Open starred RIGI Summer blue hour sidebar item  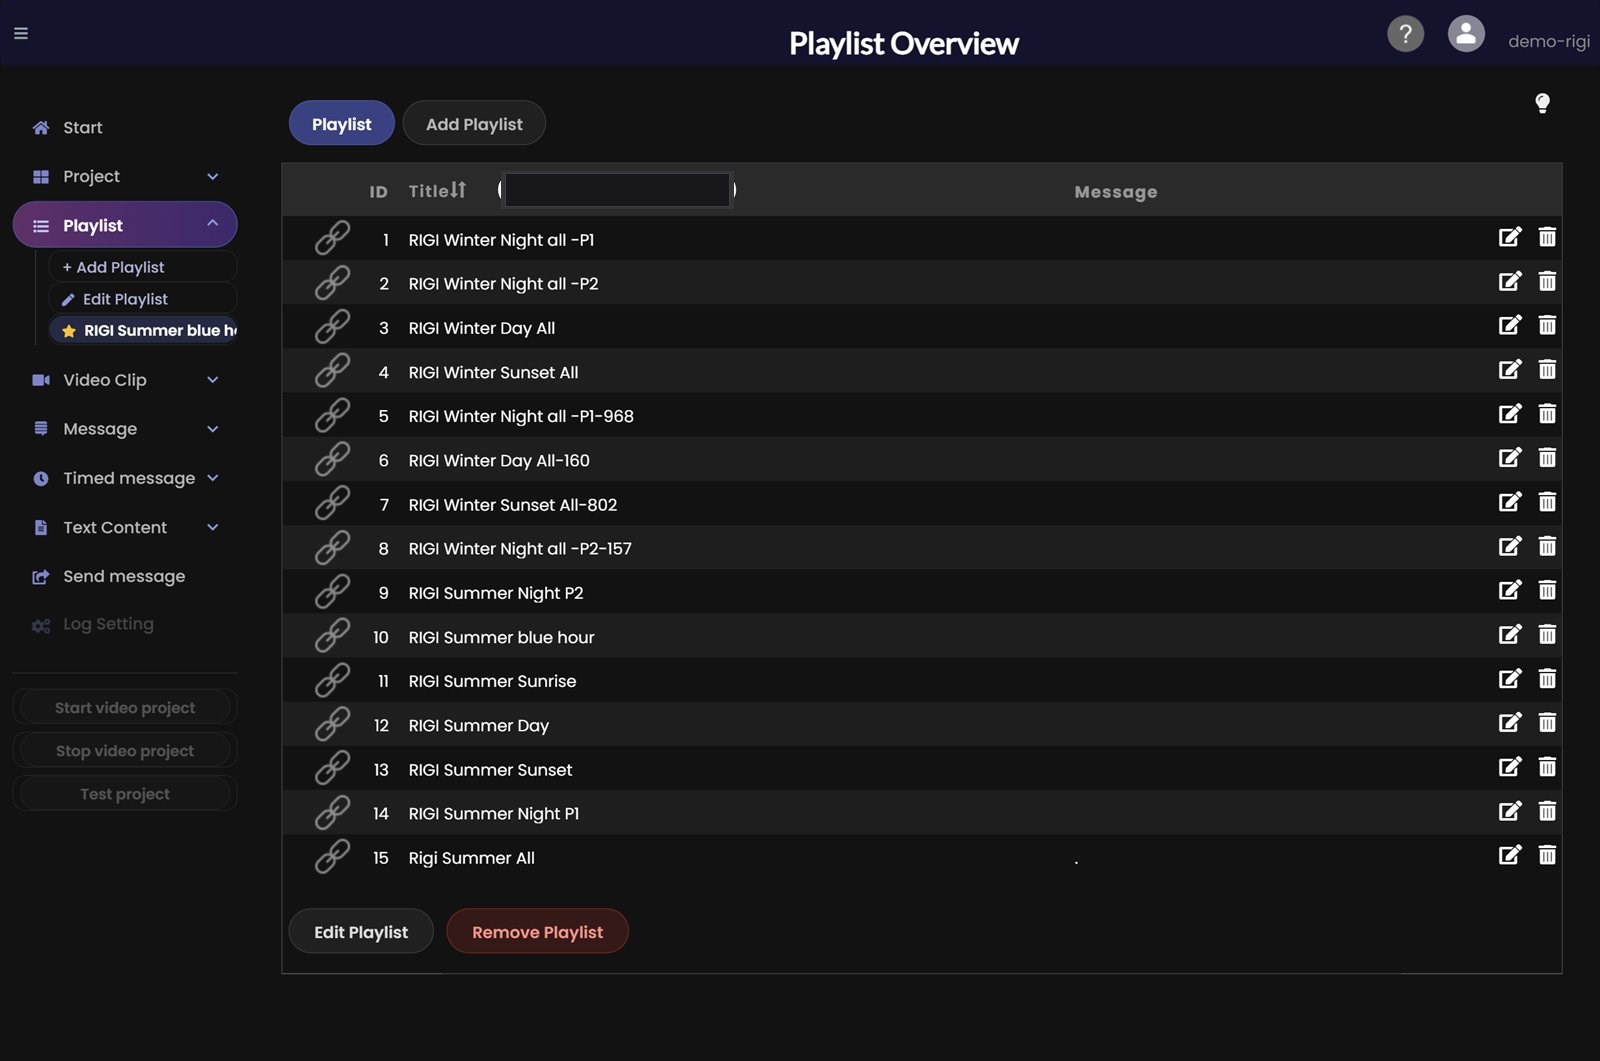143,330
